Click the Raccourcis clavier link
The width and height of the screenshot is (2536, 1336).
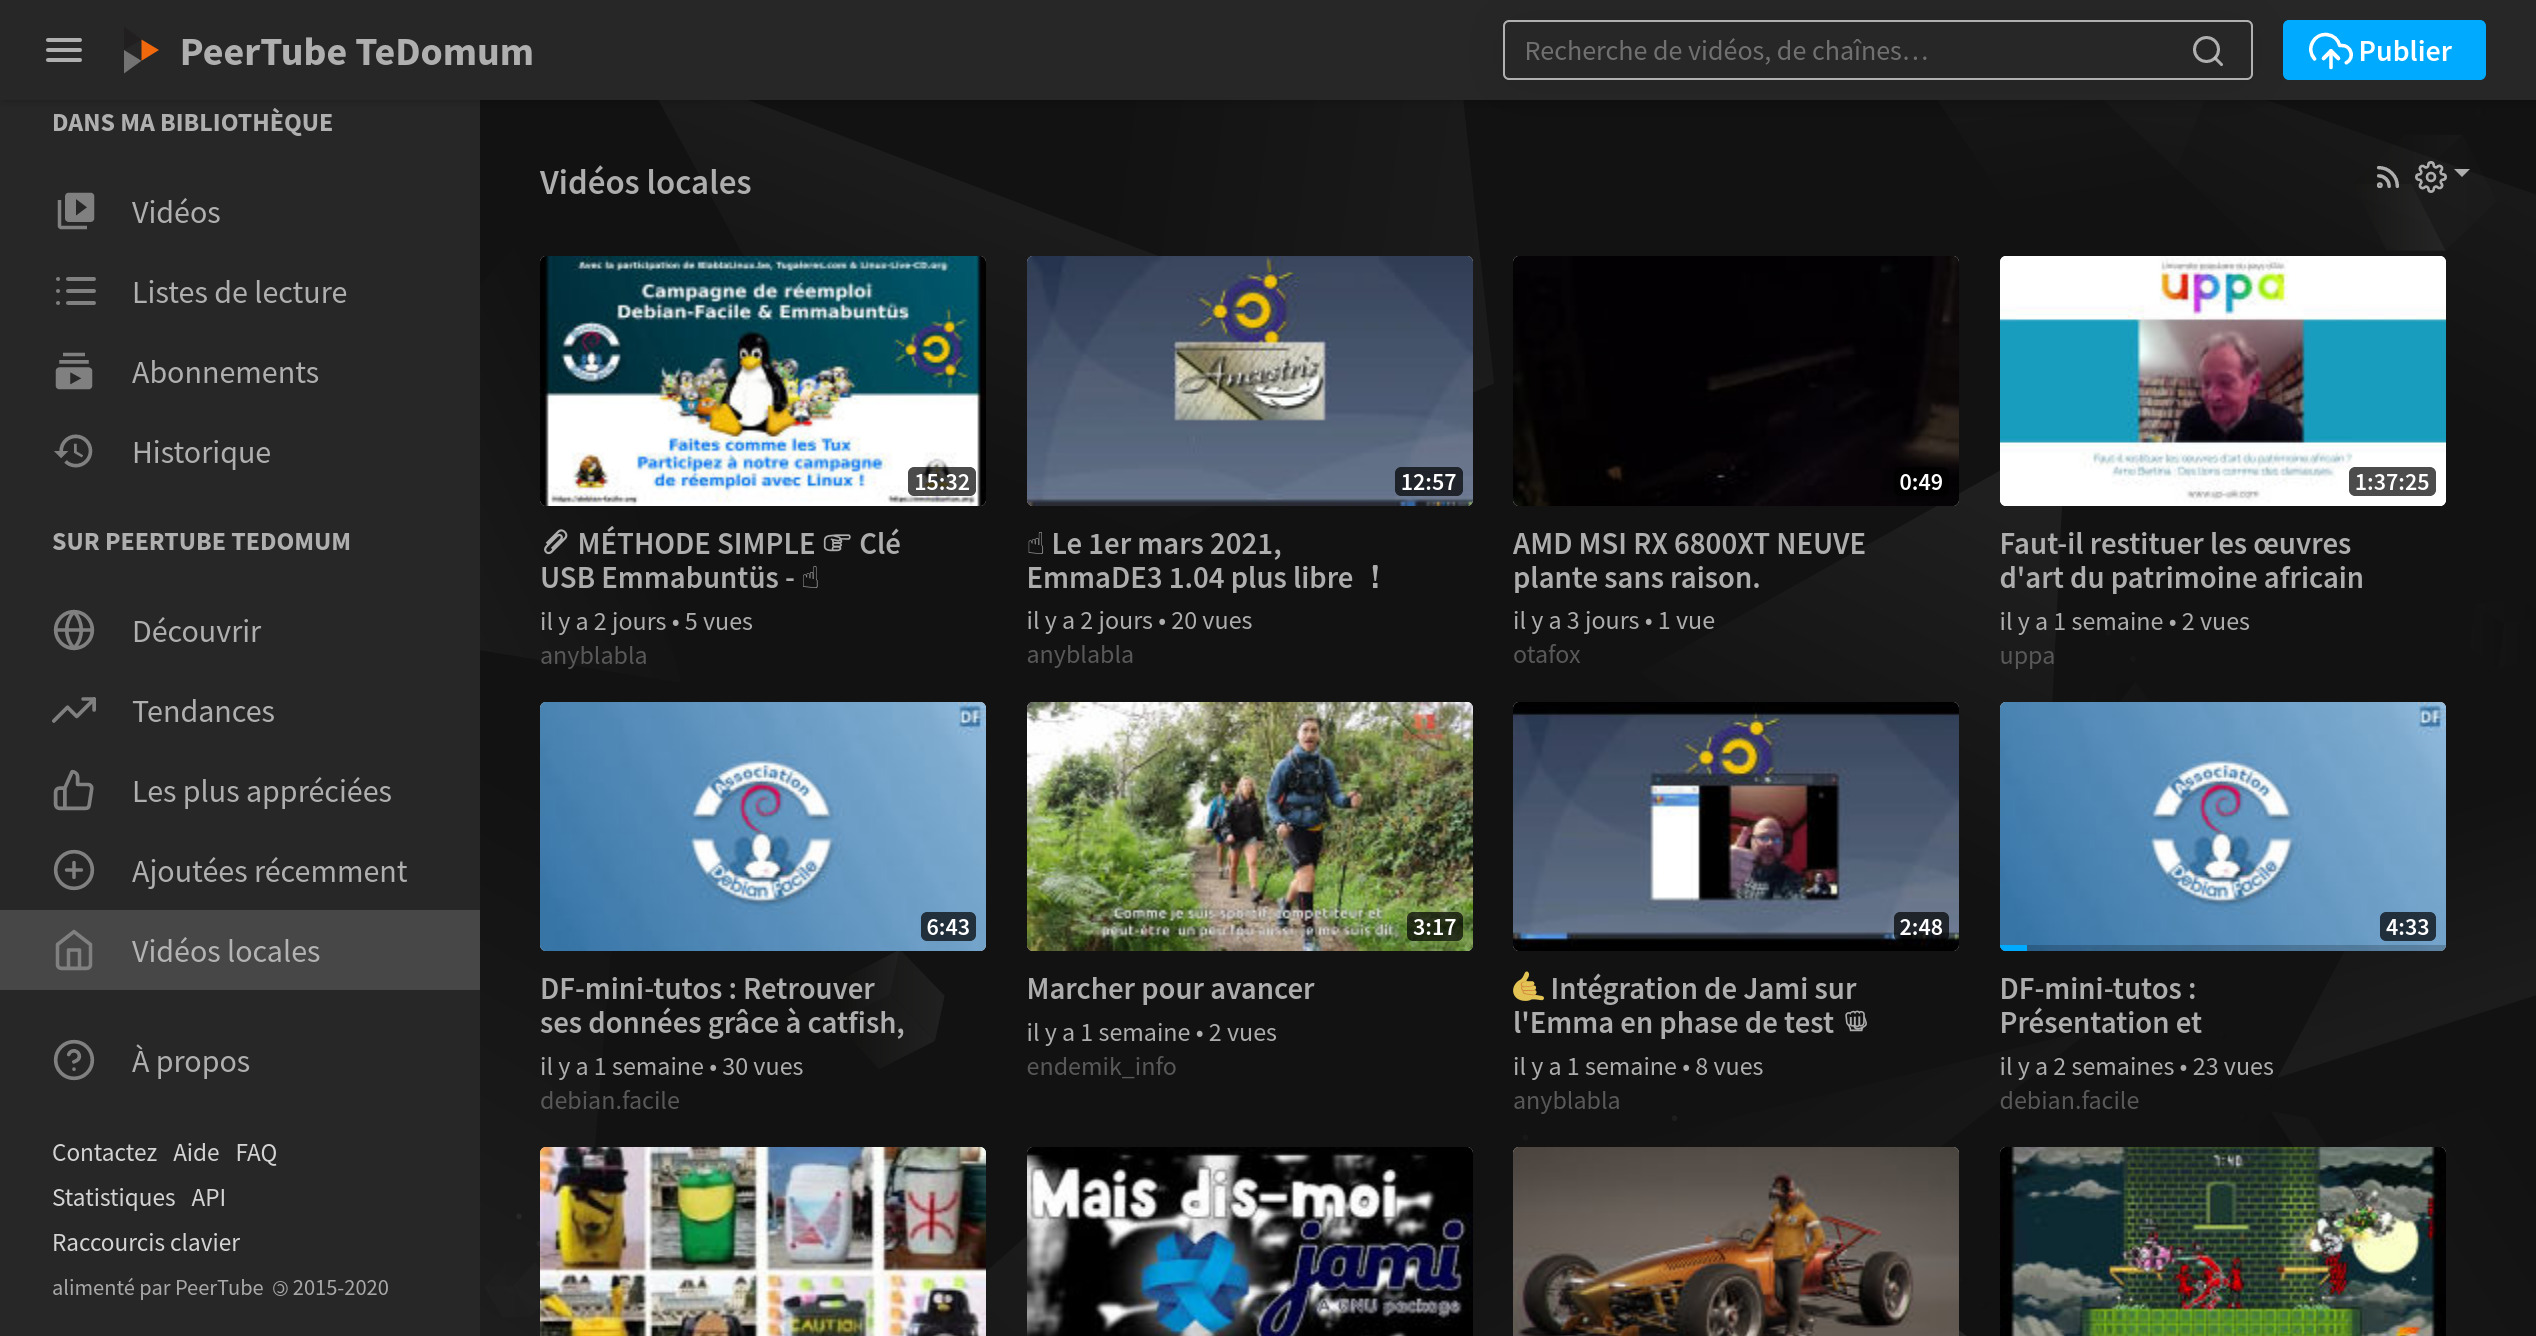point(146,1242)
